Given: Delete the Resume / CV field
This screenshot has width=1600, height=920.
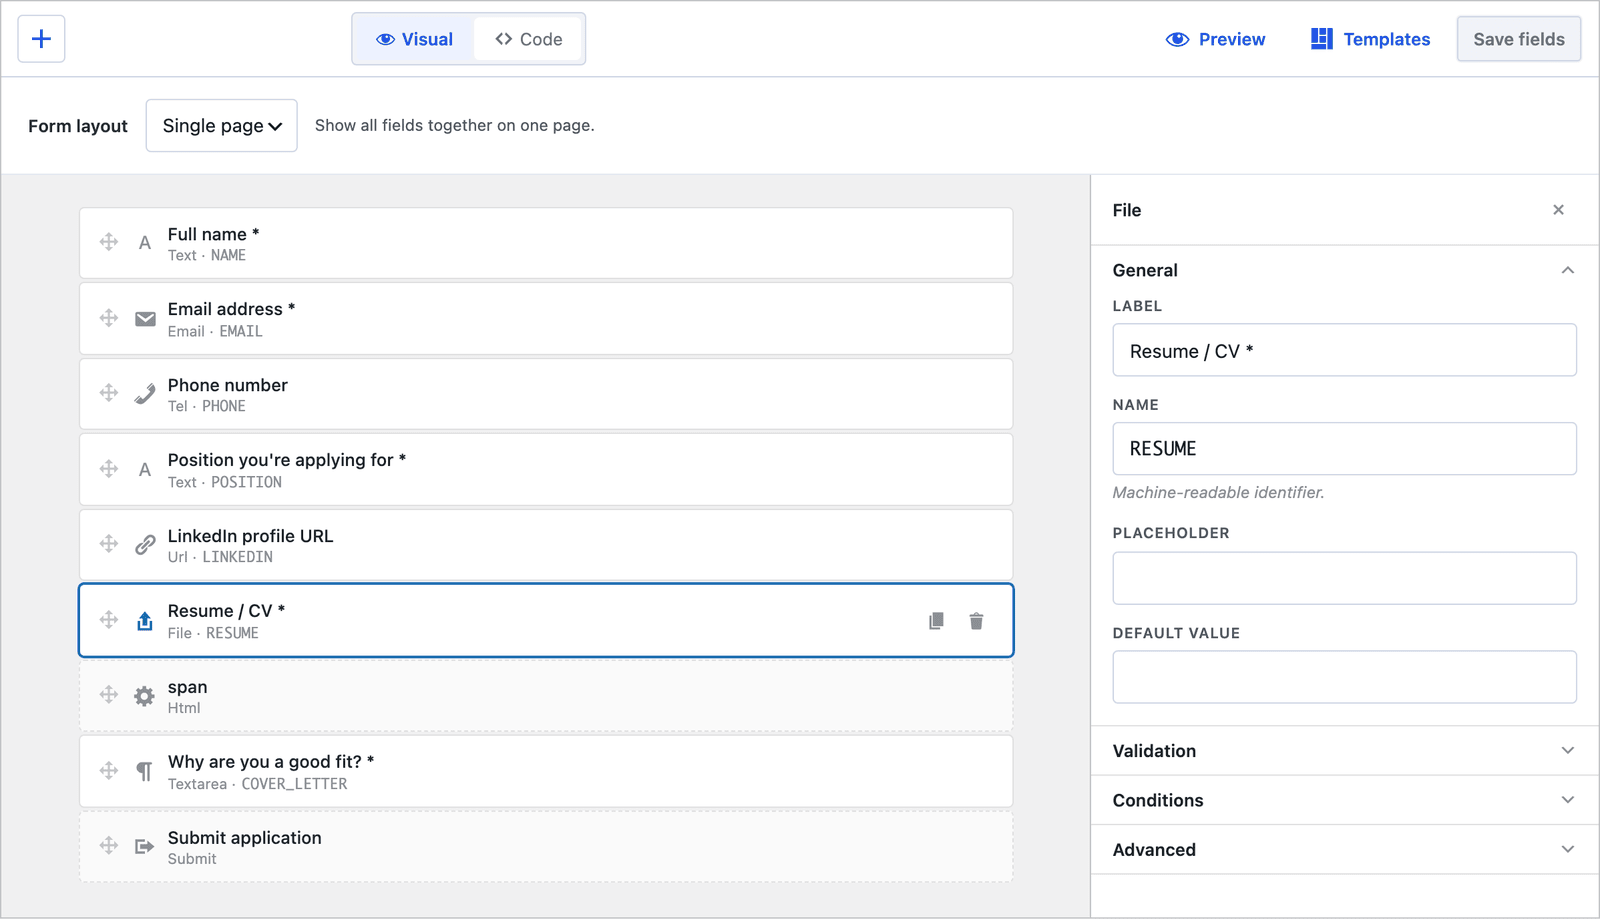Looking at the screenshot, I should (x=976, y=621).
